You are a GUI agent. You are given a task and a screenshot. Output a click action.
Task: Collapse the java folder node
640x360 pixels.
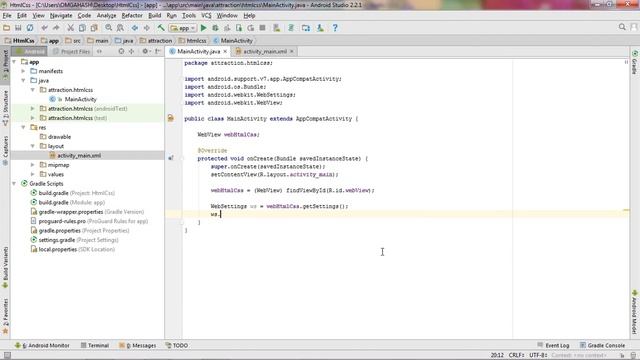[23, 80]
